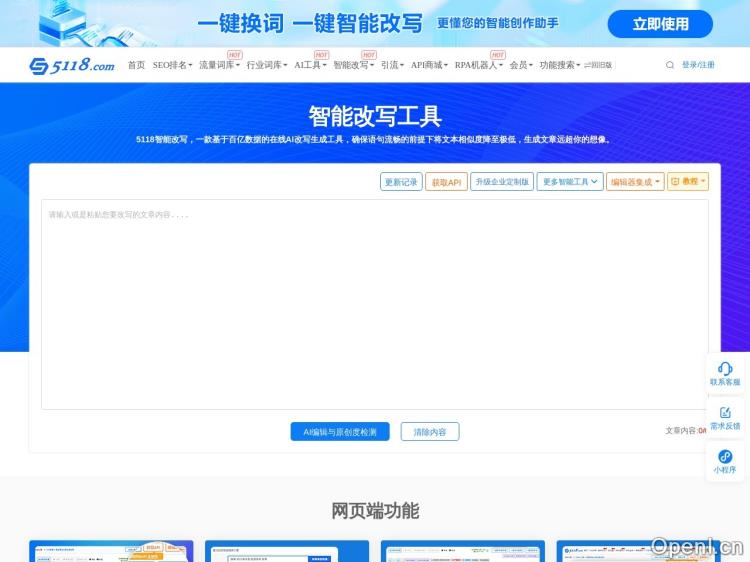Open the first 网页端功能 thumbnail

point(110,551)
